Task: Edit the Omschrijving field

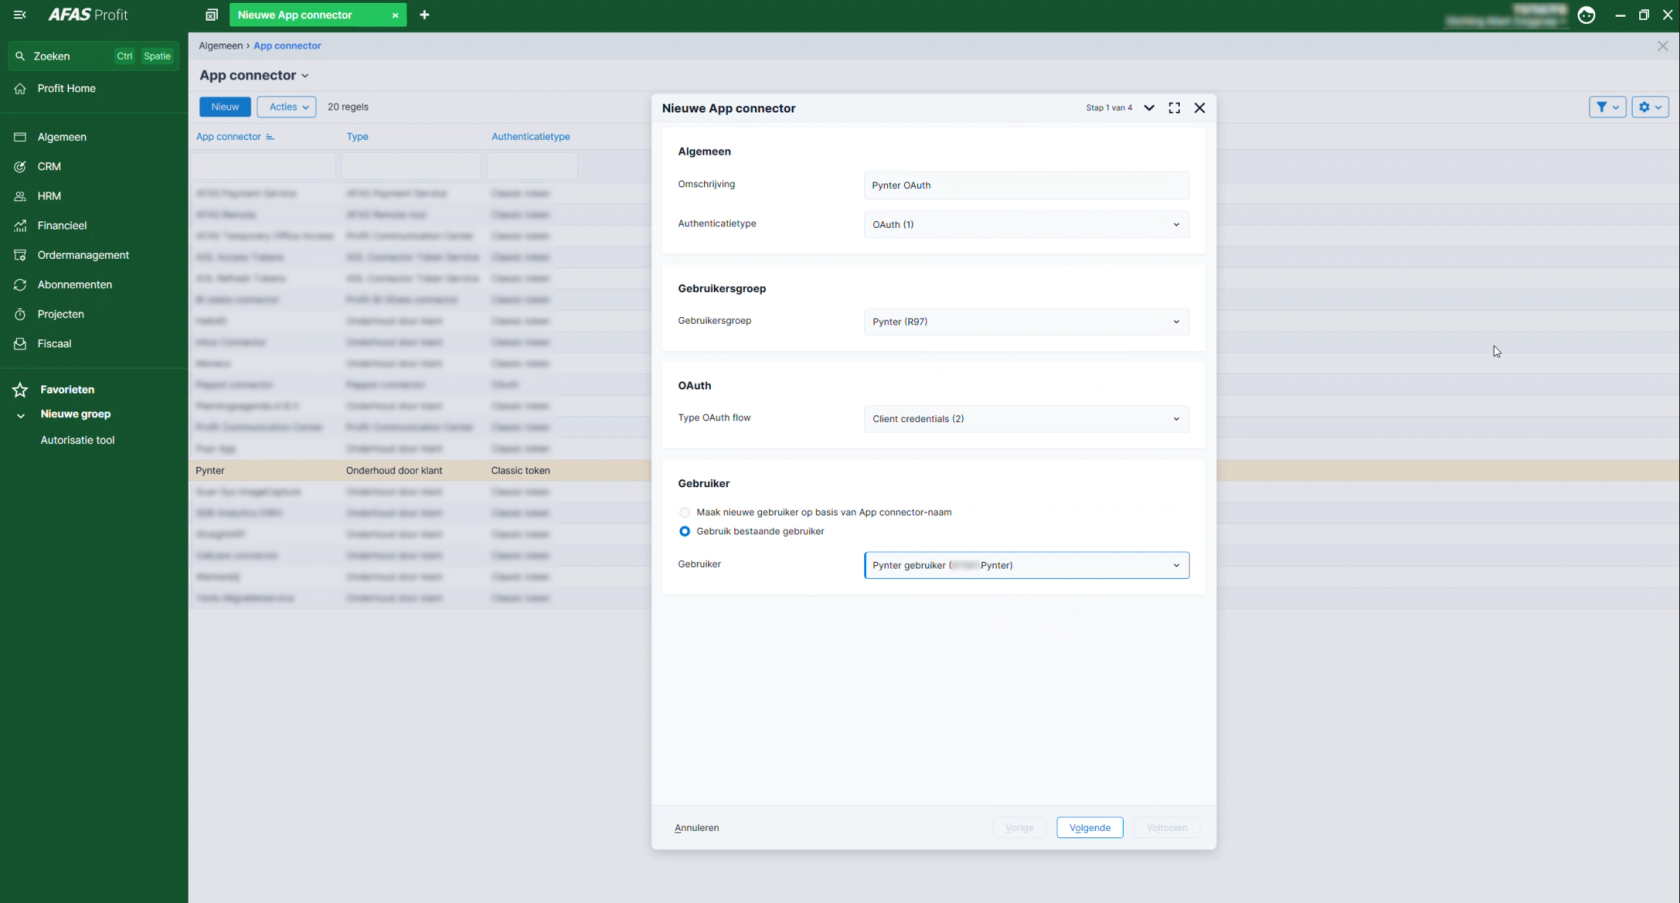Action: tap(1026, 185)
